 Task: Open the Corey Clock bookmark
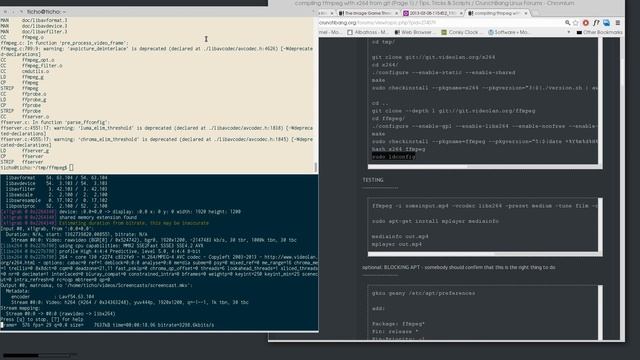[462, 32]
